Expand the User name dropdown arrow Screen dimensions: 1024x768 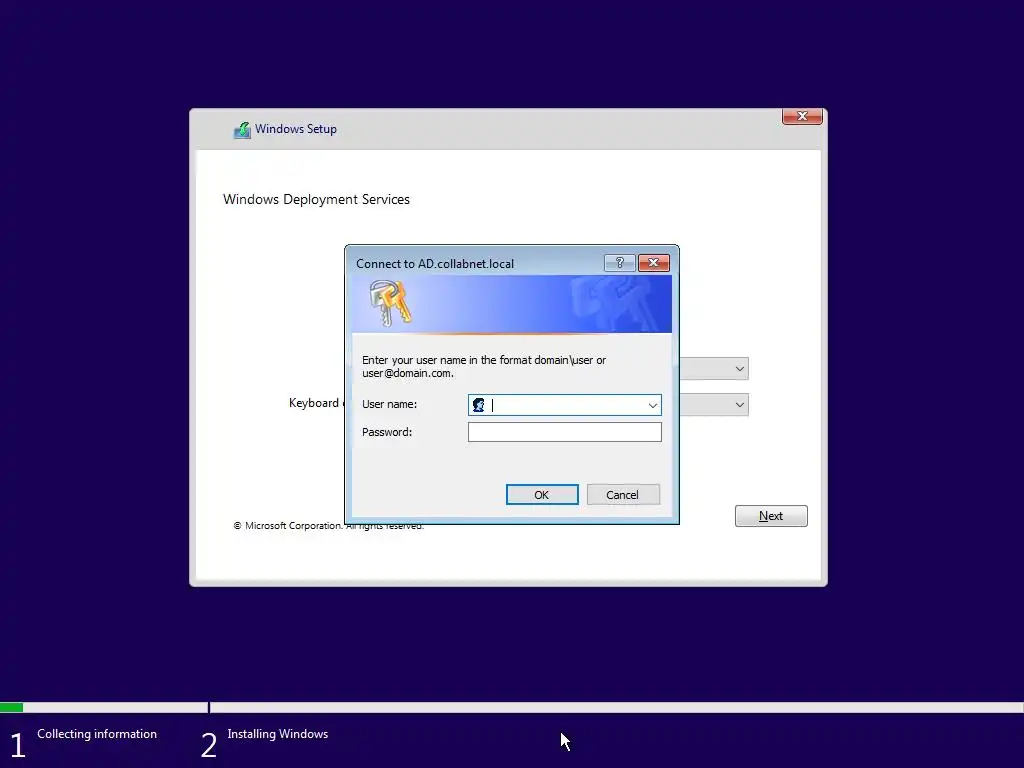[x=652, y=406]
